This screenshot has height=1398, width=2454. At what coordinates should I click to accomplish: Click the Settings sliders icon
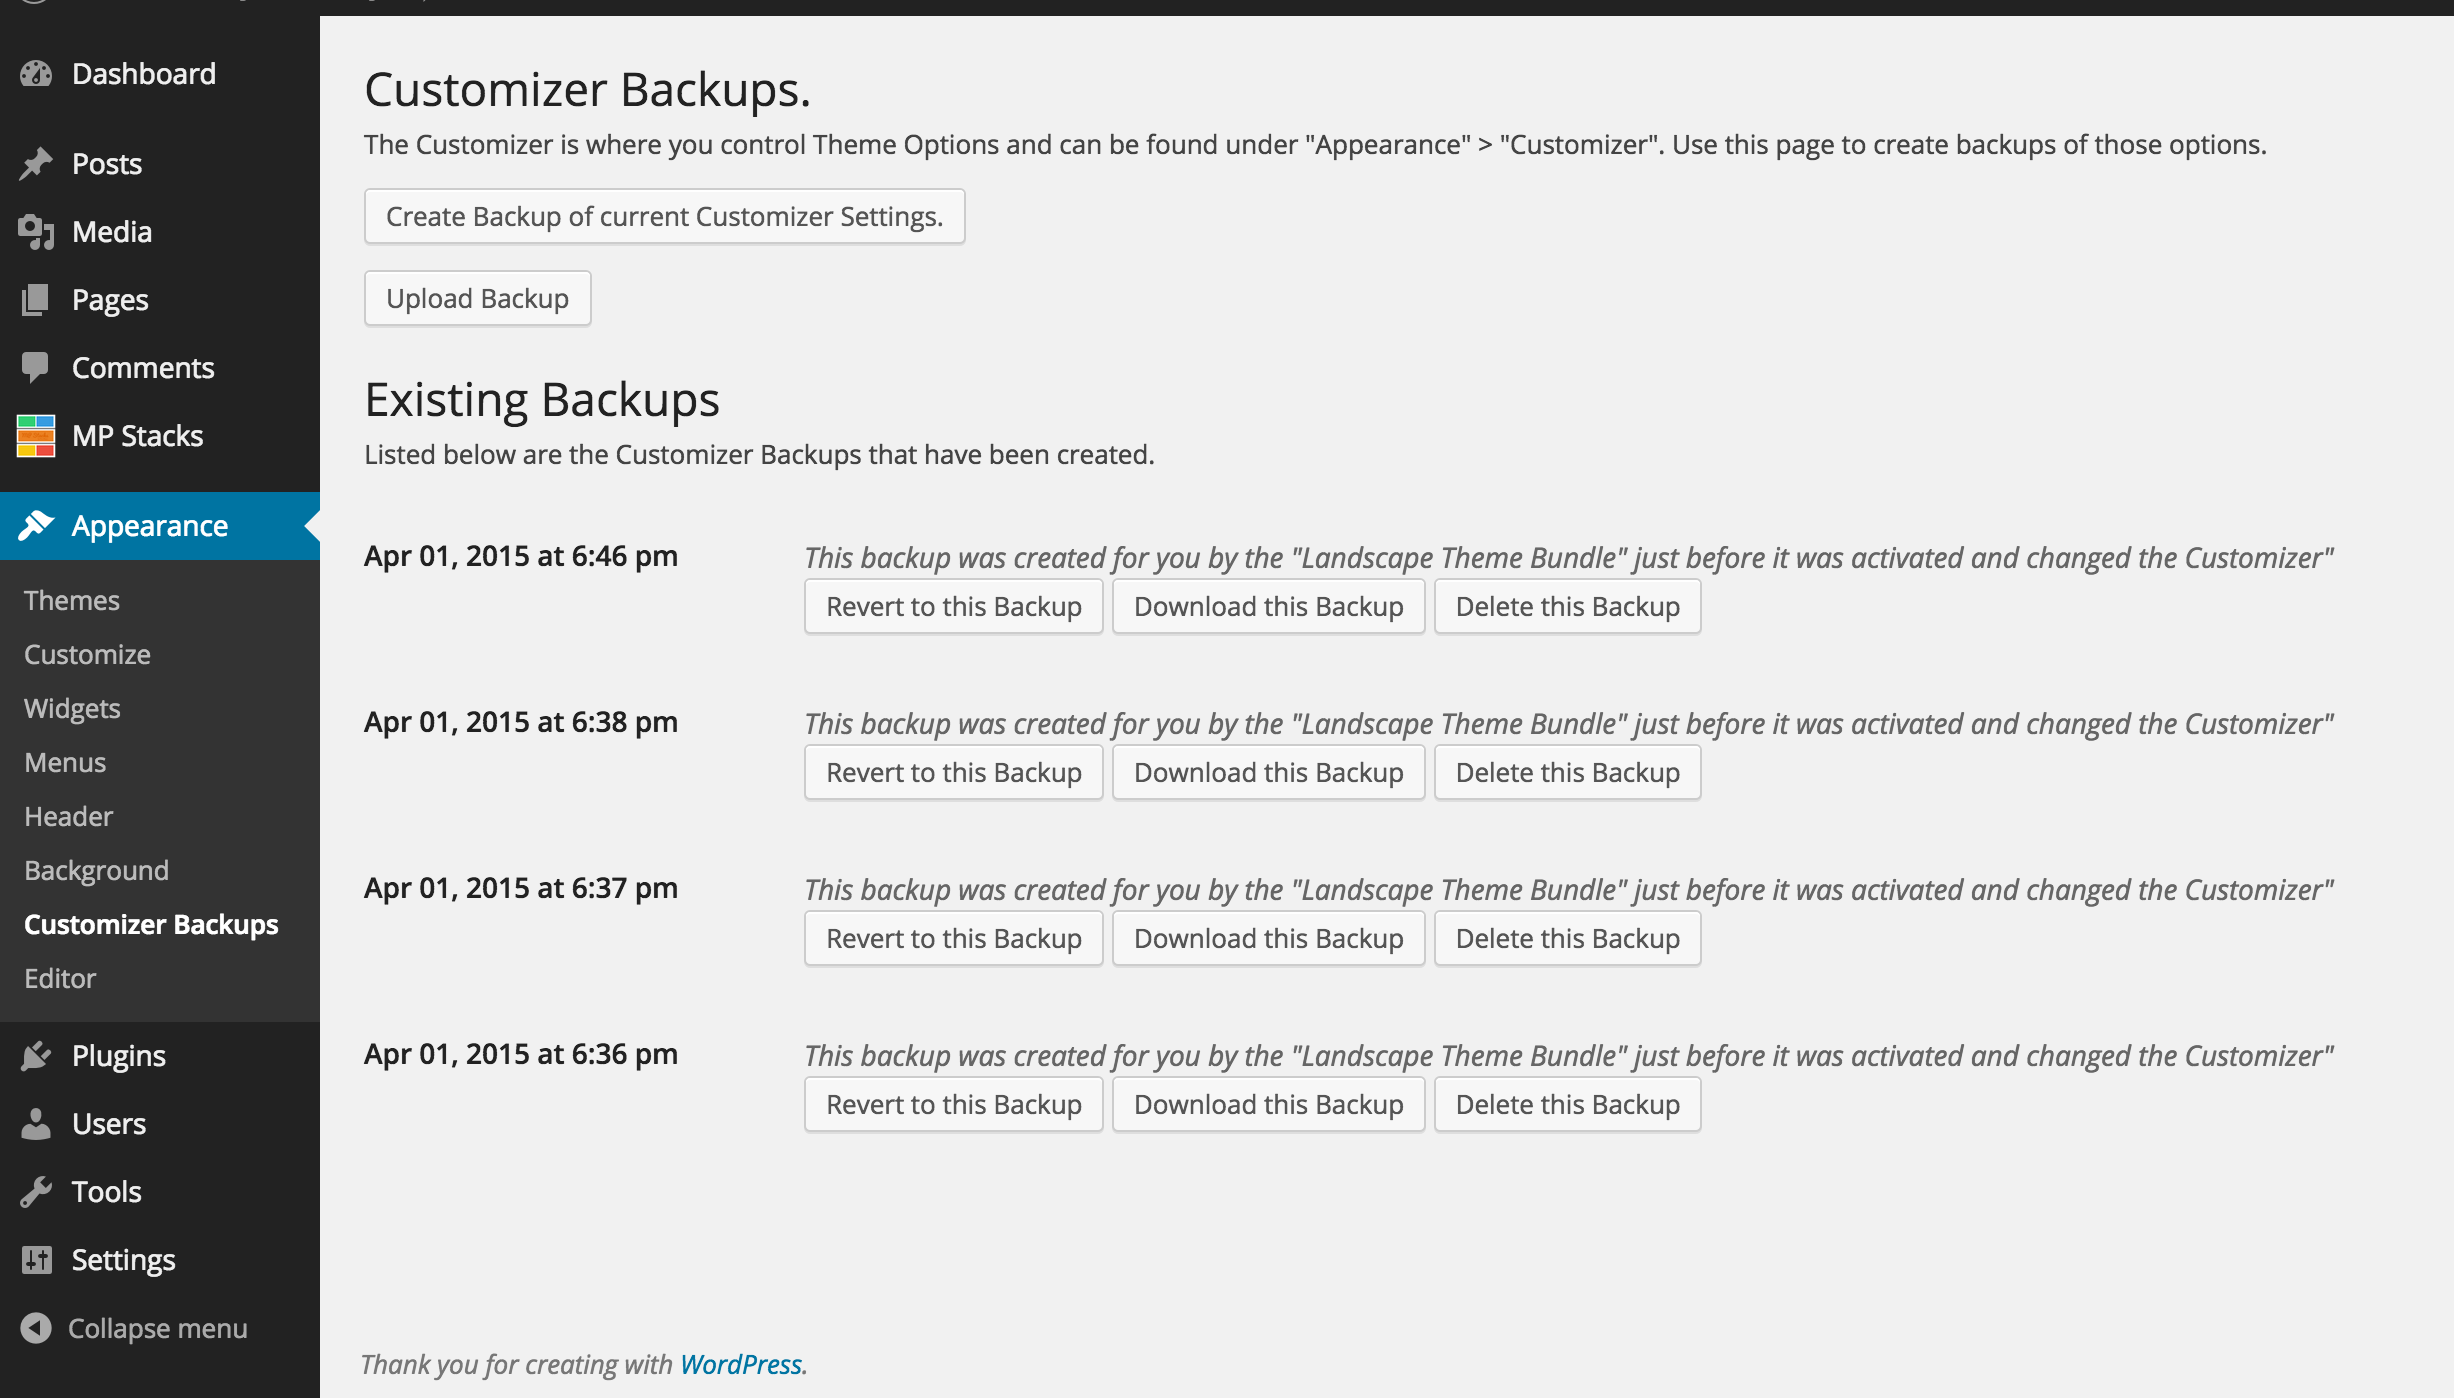click(x=36, y=1260)
